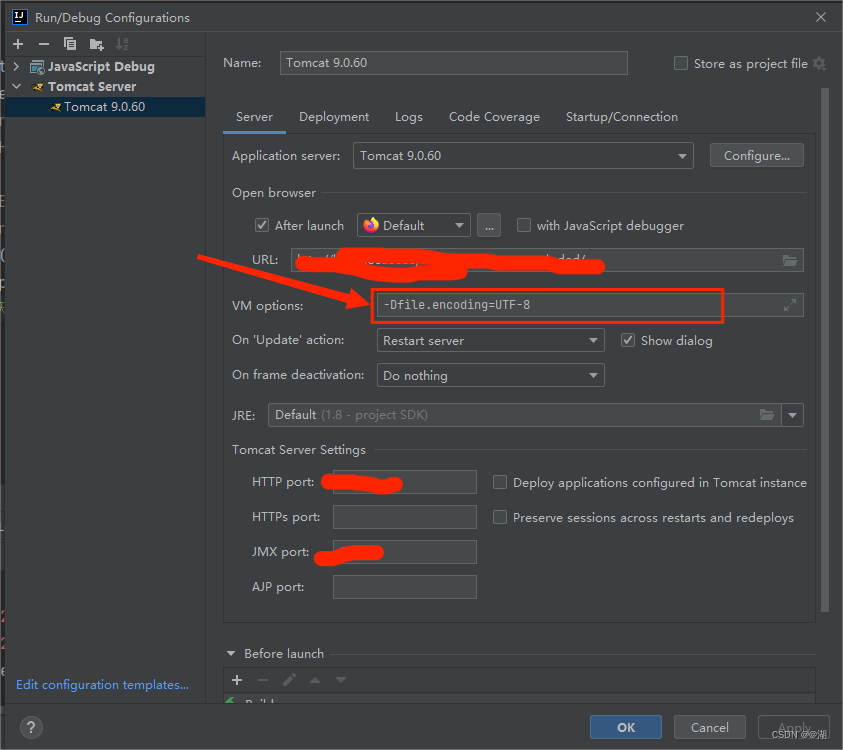Remove the selected run configuration
Screen dimensions: 843x750
(44, 44)
